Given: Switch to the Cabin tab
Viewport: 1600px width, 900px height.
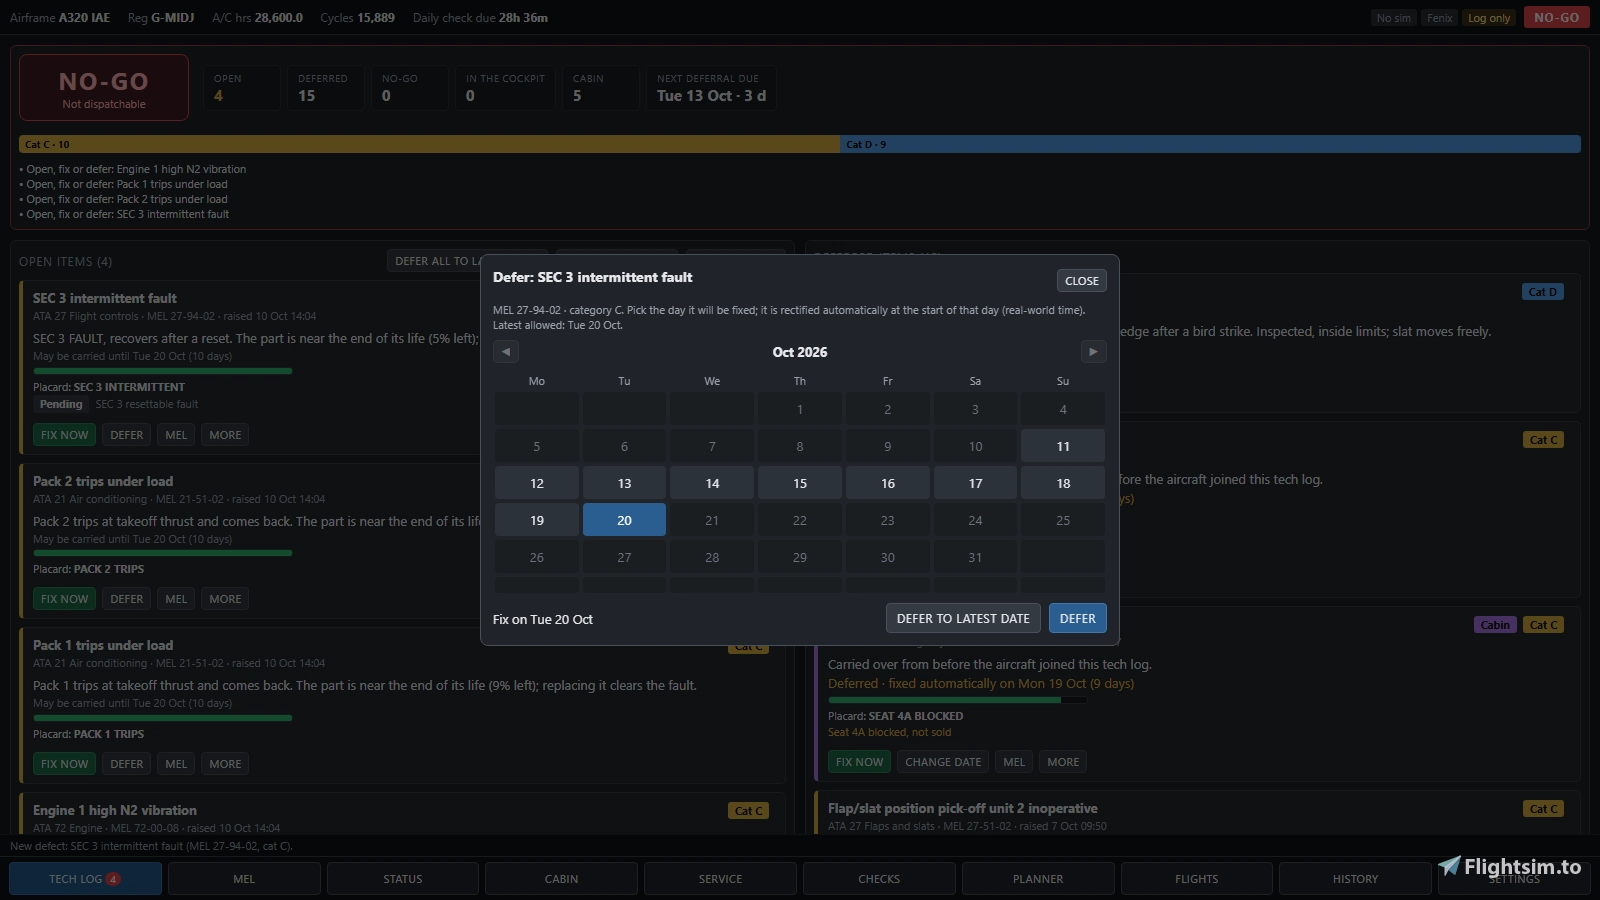Looking at the screenshot, I should pos(561,879).
